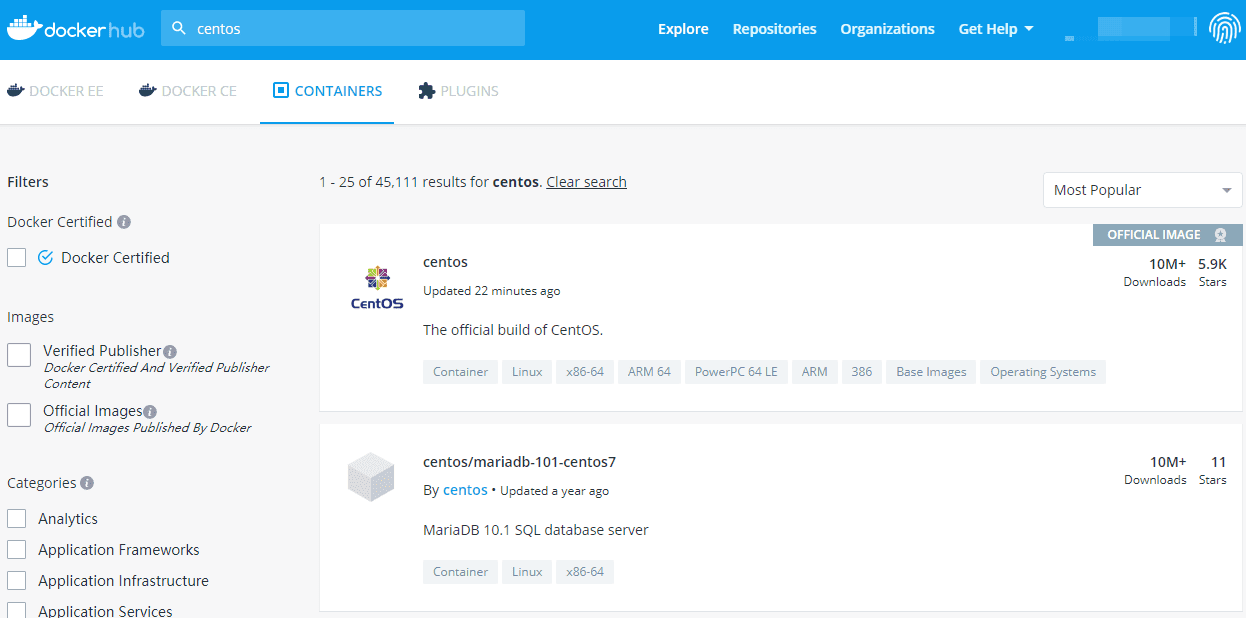Click the mariadb-101-centos7 cube image icon
Viewport: 1246px width, 618px height.
pyautogui.click(x=372, y=477)
